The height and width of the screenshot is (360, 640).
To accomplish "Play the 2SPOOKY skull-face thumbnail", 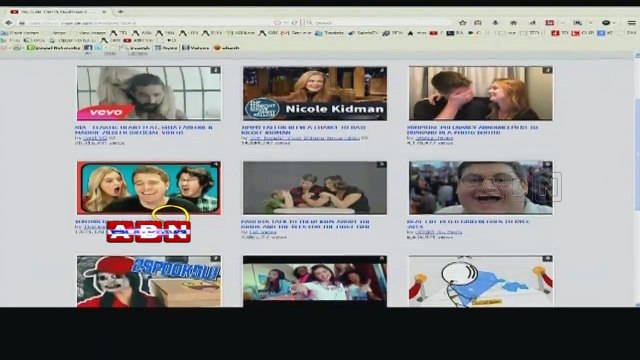I will point(149,281).
